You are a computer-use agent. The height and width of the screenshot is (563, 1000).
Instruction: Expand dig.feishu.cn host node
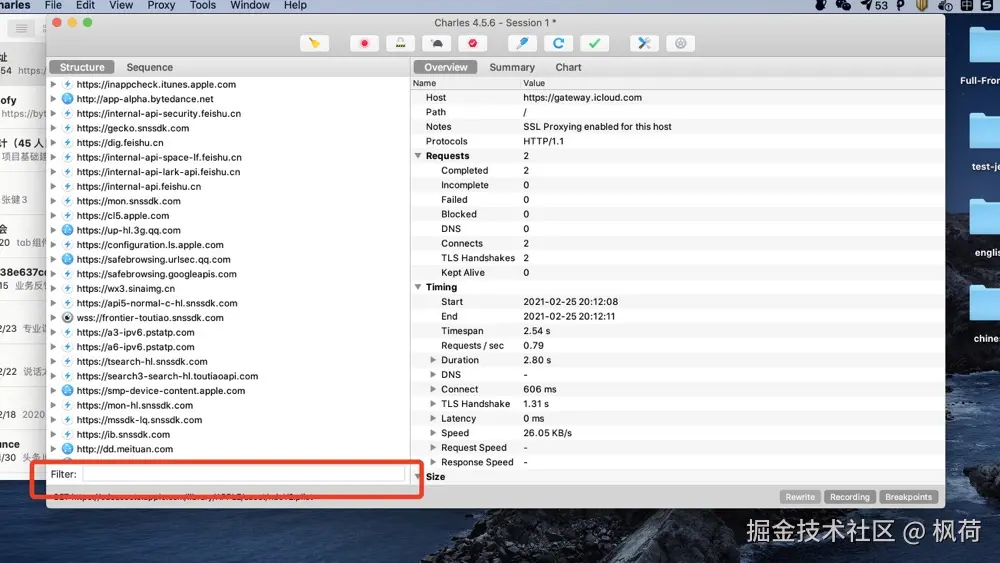54,143
